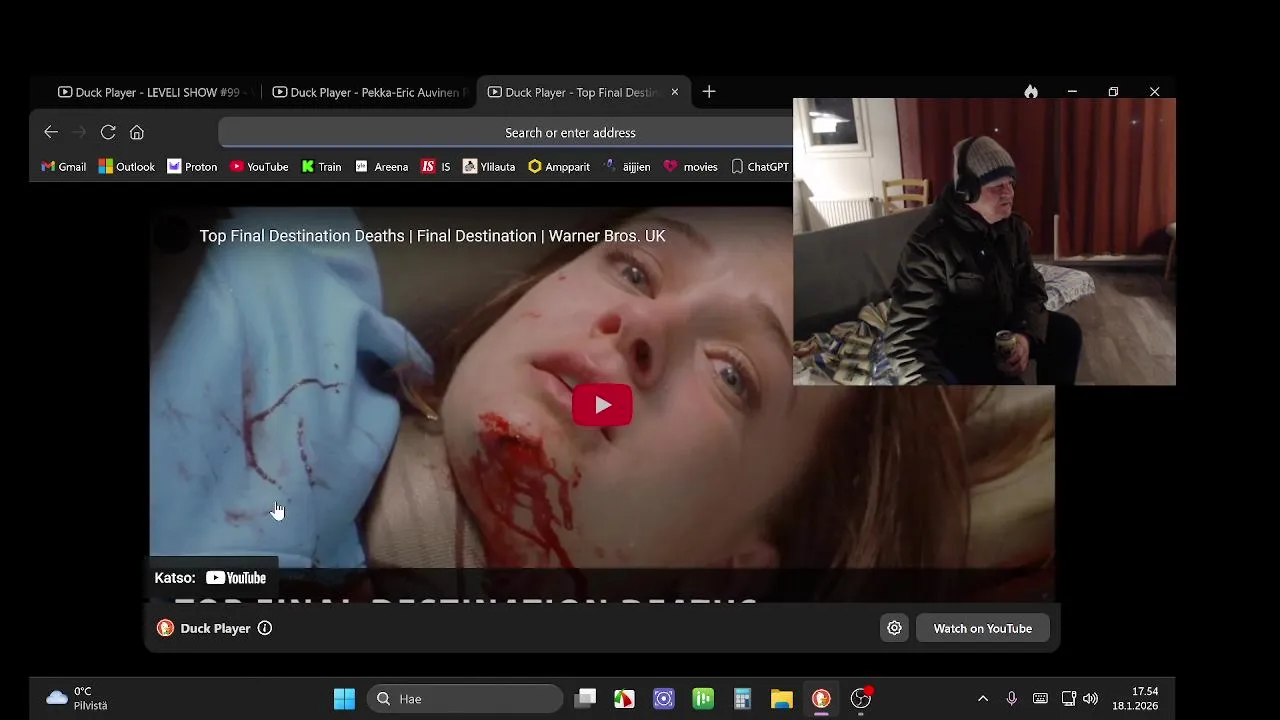Play the Final Destination video

pos(602,405)
